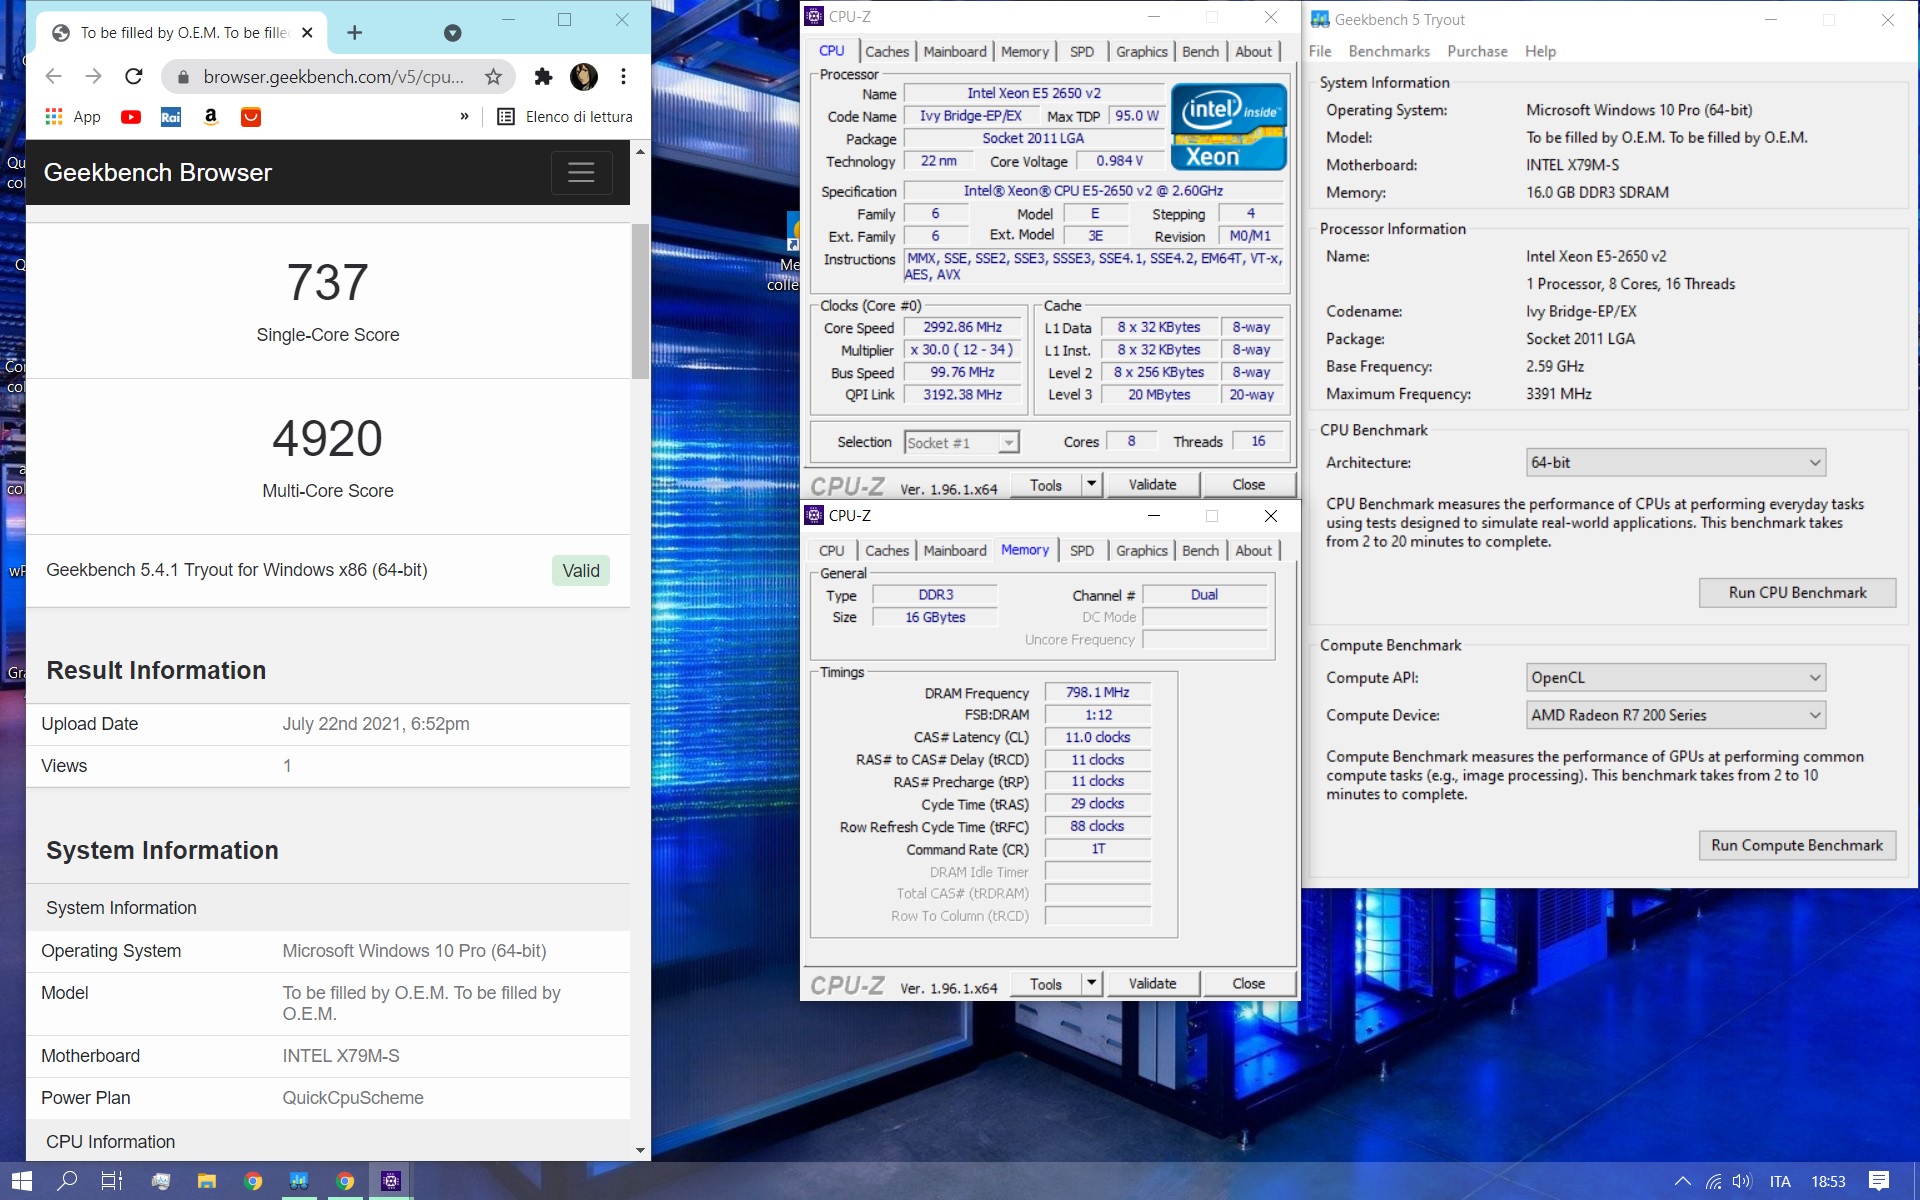Open the Architecture 64-bit dropdown

click(x=1676, y=462)
